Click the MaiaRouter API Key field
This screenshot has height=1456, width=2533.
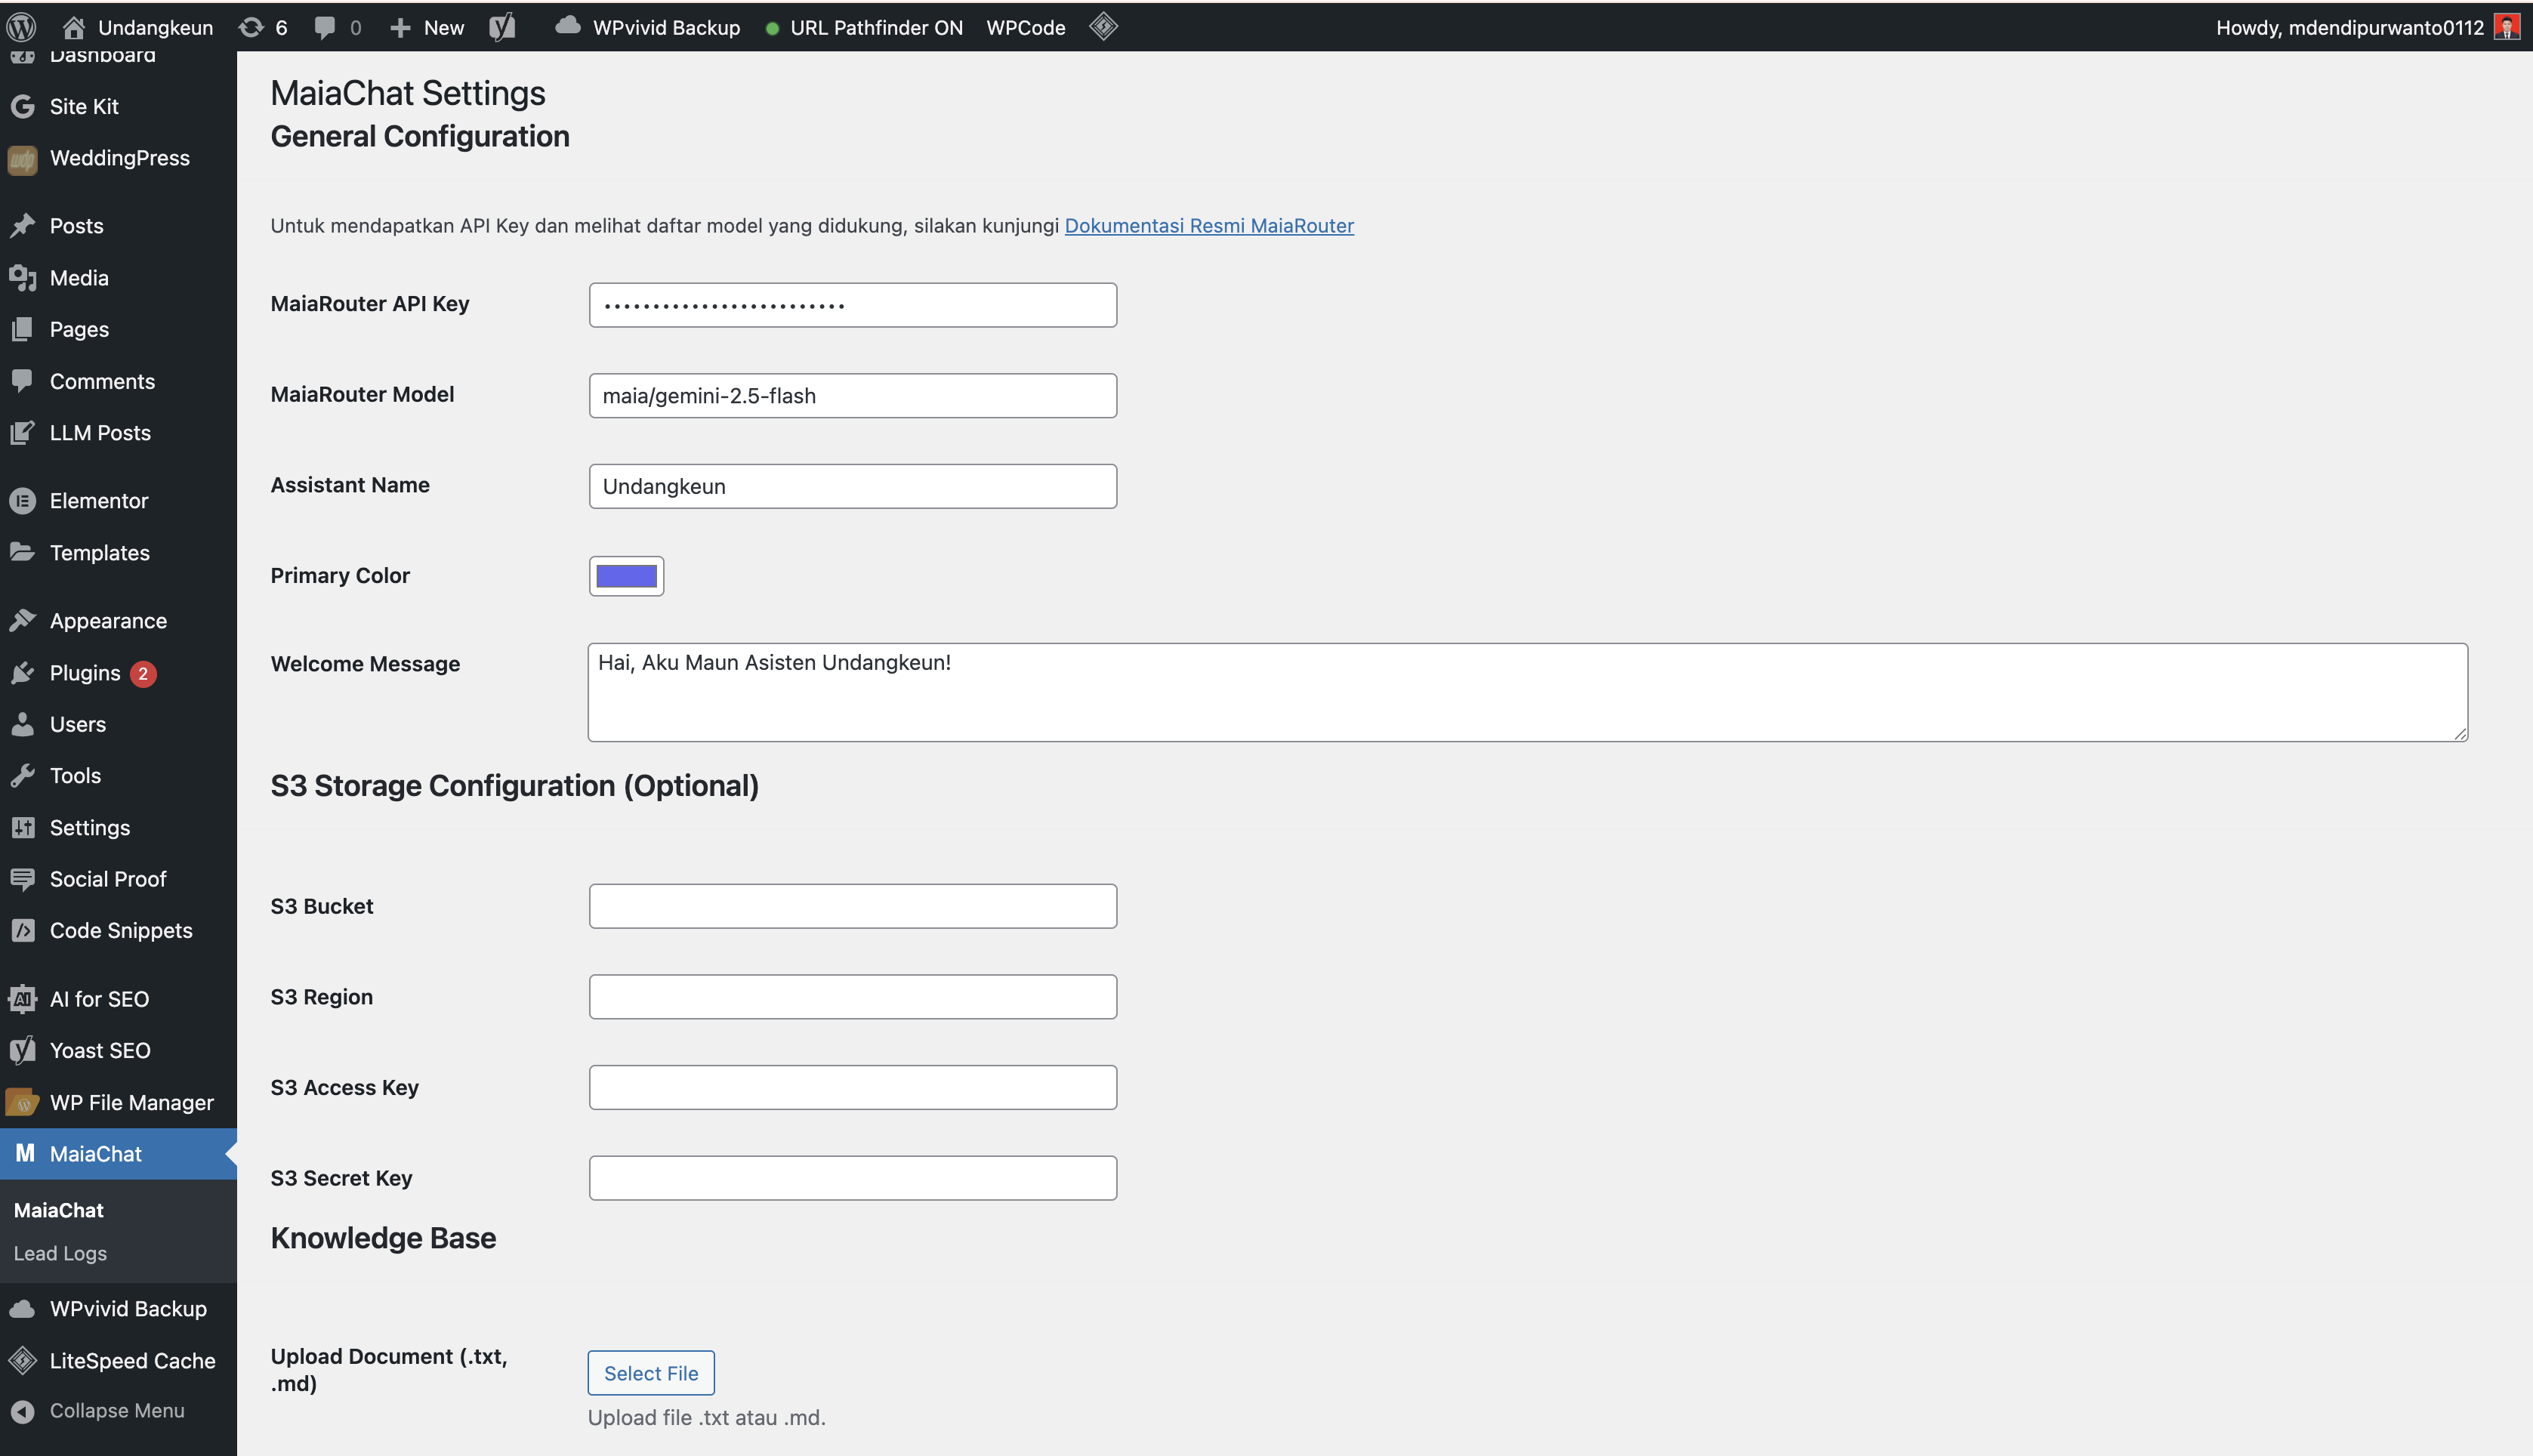(853, 305)
